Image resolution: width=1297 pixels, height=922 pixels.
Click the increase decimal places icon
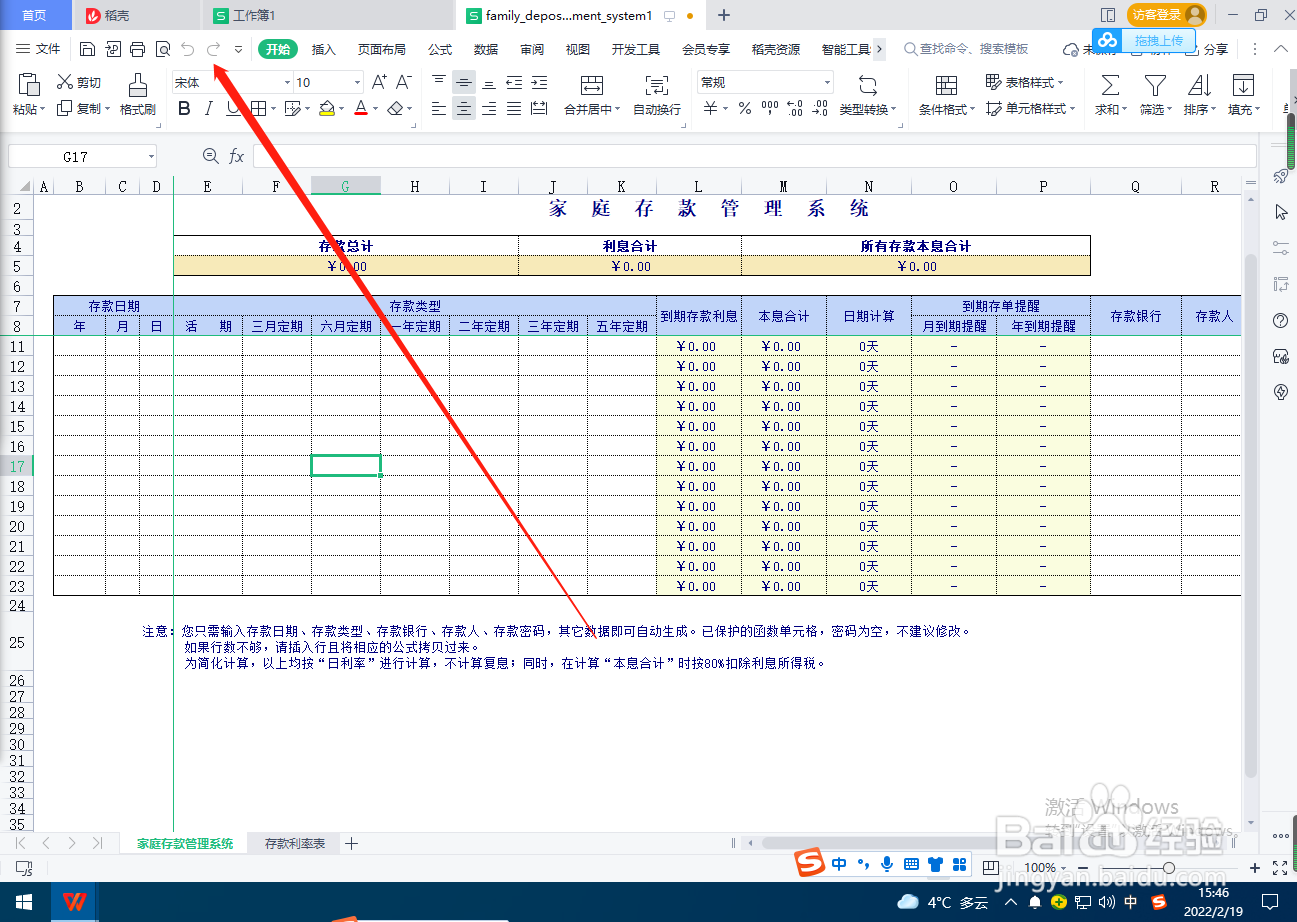point(795,109)
